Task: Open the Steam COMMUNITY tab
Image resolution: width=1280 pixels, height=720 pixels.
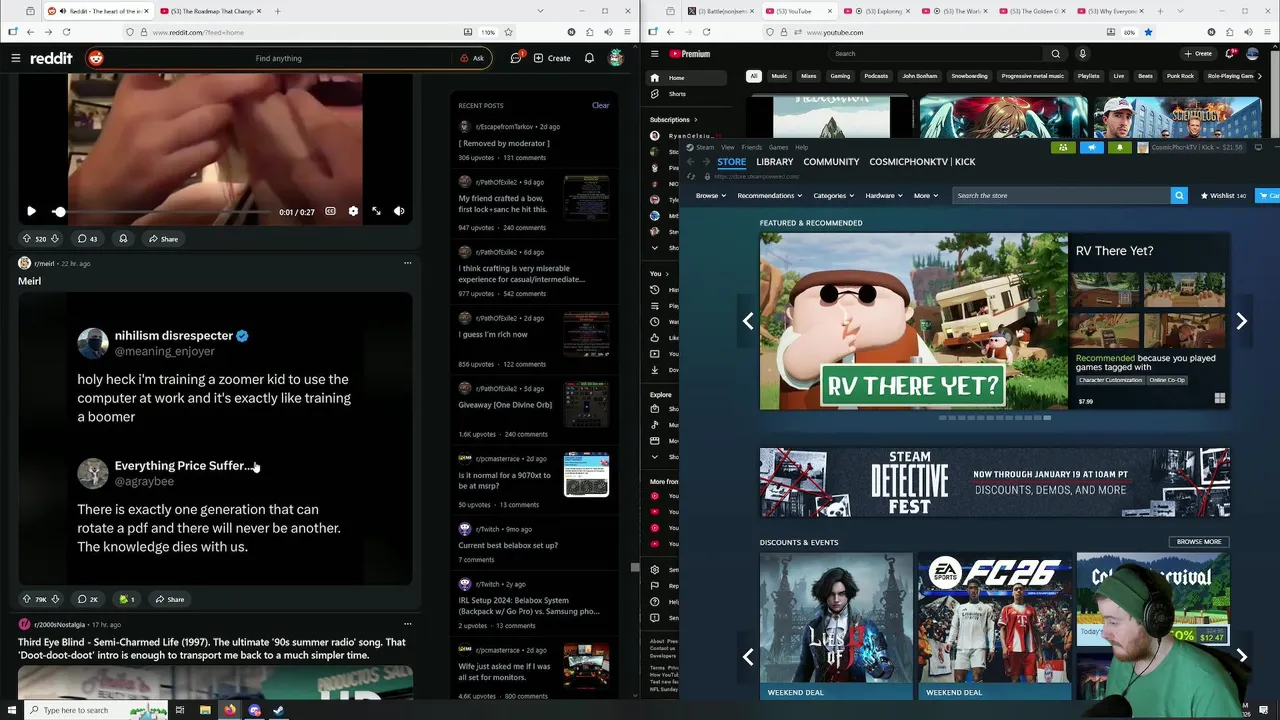Action: pos(831,162)
